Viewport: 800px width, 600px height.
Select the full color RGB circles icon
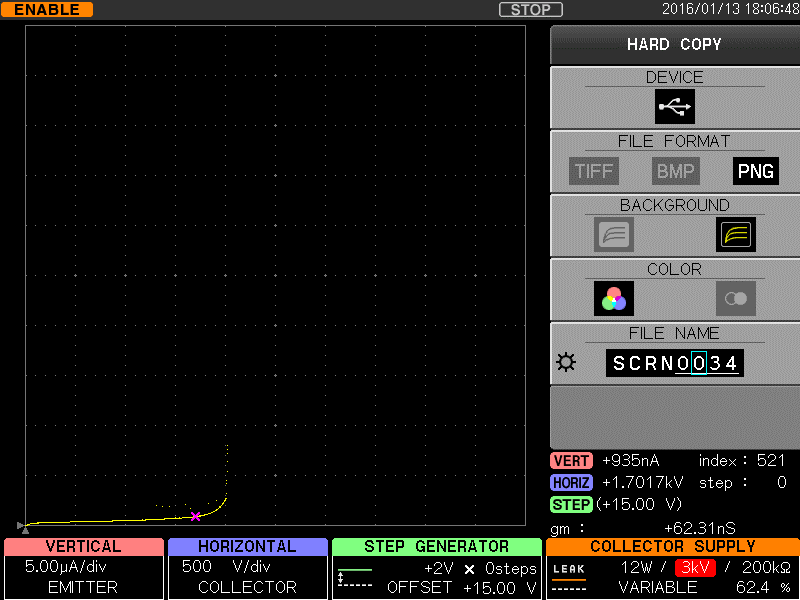click(614, 298)
